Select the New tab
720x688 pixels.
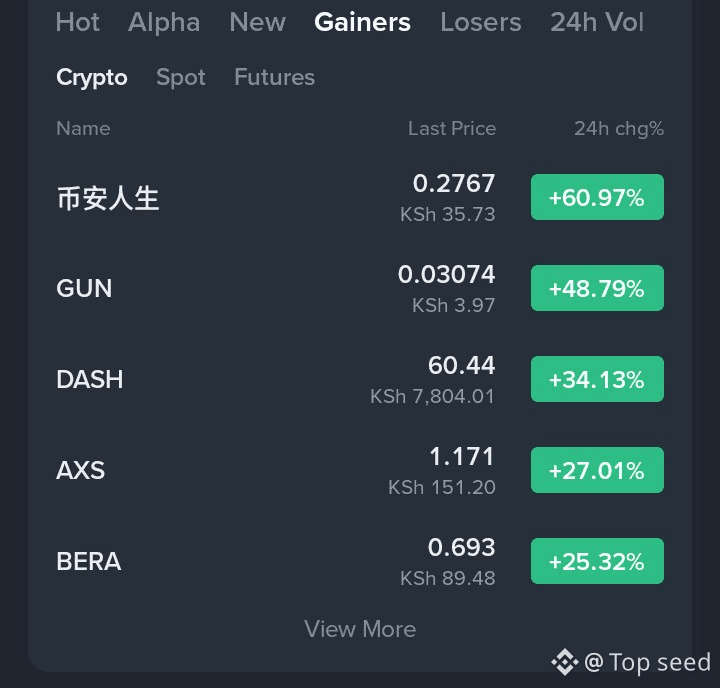(x=257, y=22)
